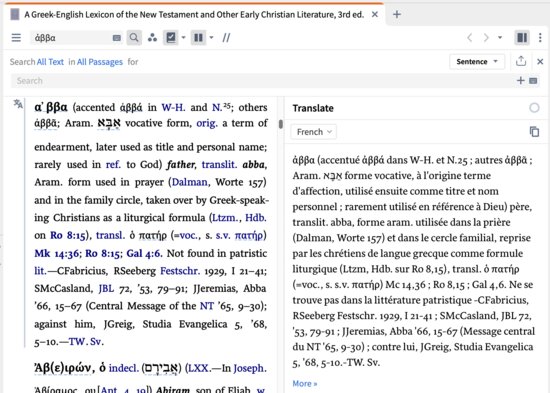This screenshot has height=393, width=550.
Task: Close the inline search bar
Action: [540, 62]
